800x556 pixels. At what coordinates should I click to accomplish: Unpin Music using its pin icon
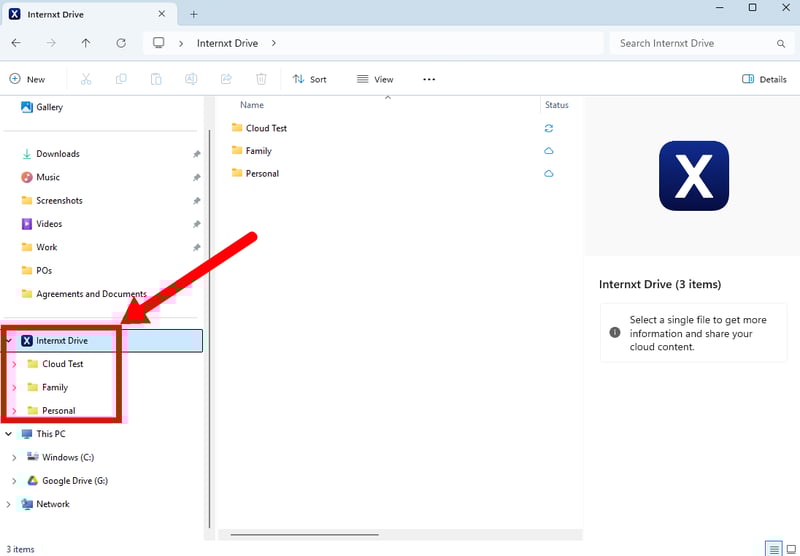point(196,178)
